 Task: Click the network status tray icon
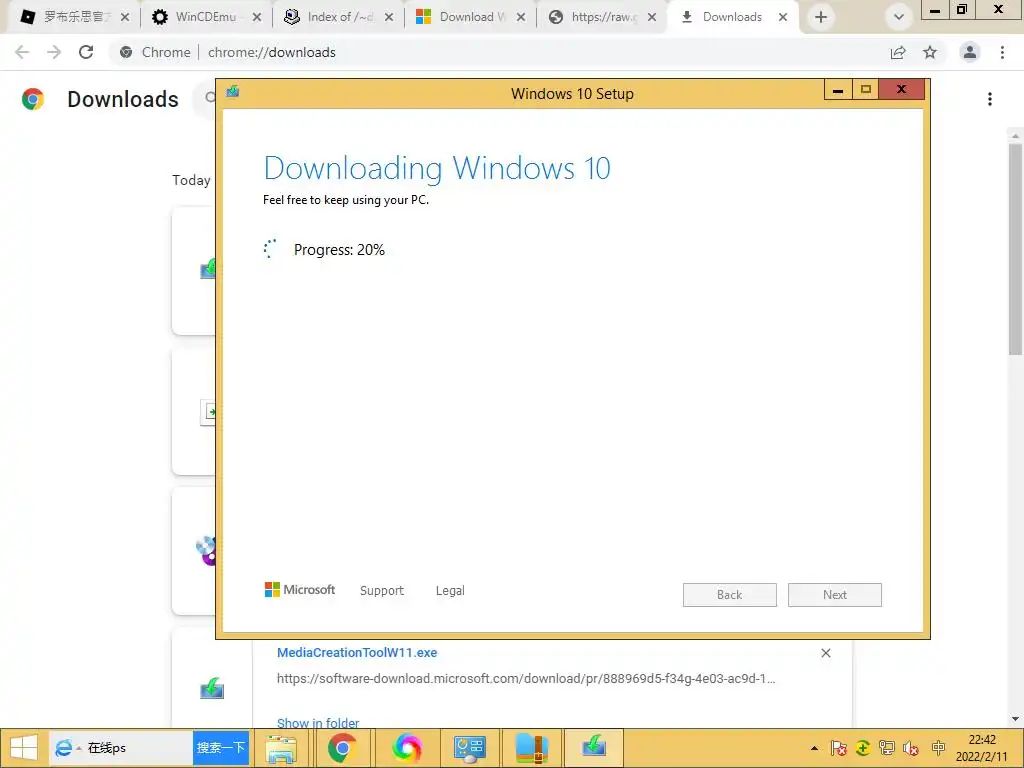click(886, 748)
